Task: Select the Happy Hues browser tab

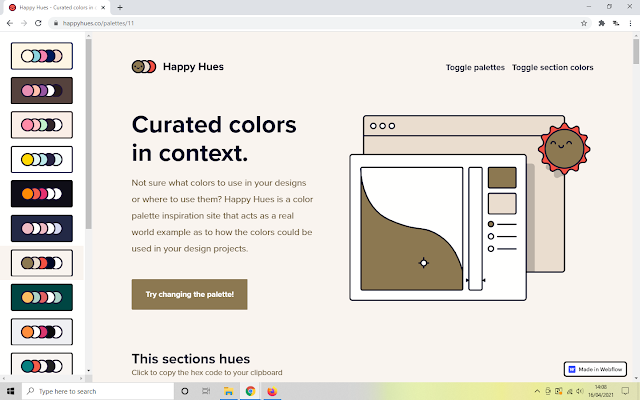Action: point(56,7)
